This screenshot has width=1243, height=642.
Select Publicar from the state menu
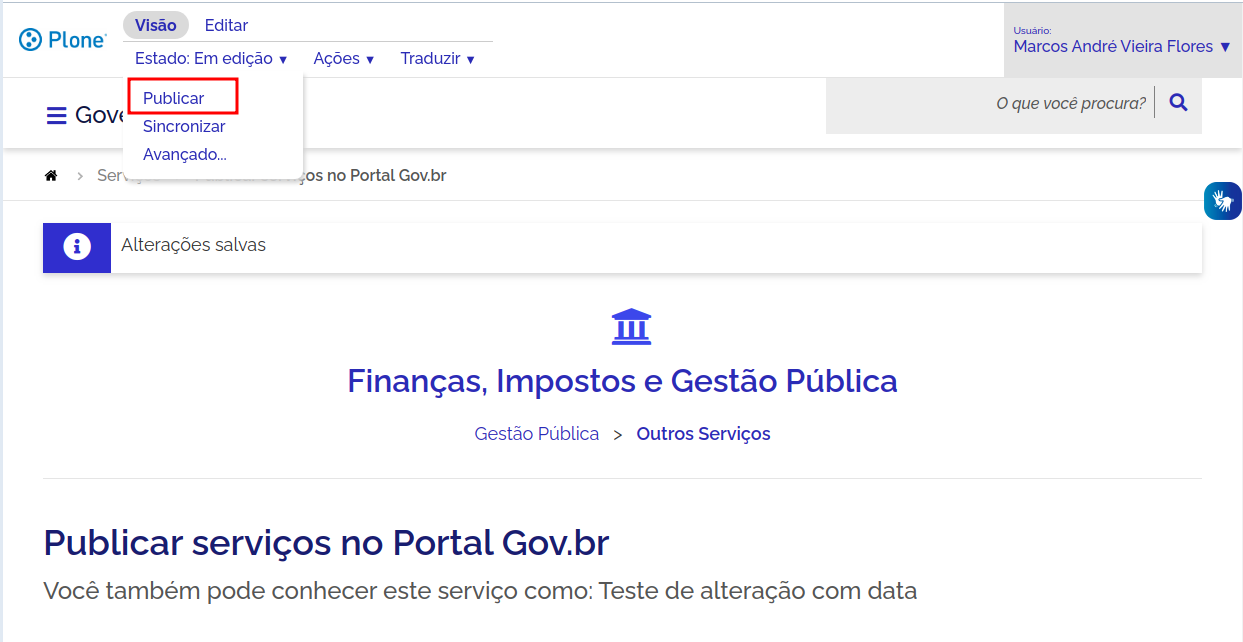[174, 98]
